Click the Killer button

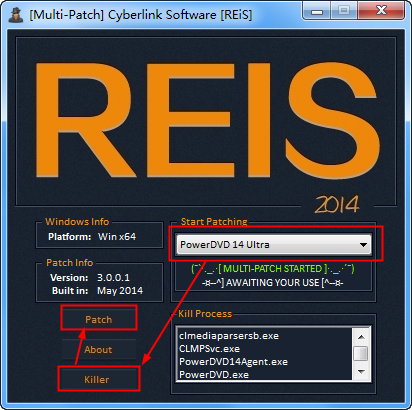click(99, 379)
